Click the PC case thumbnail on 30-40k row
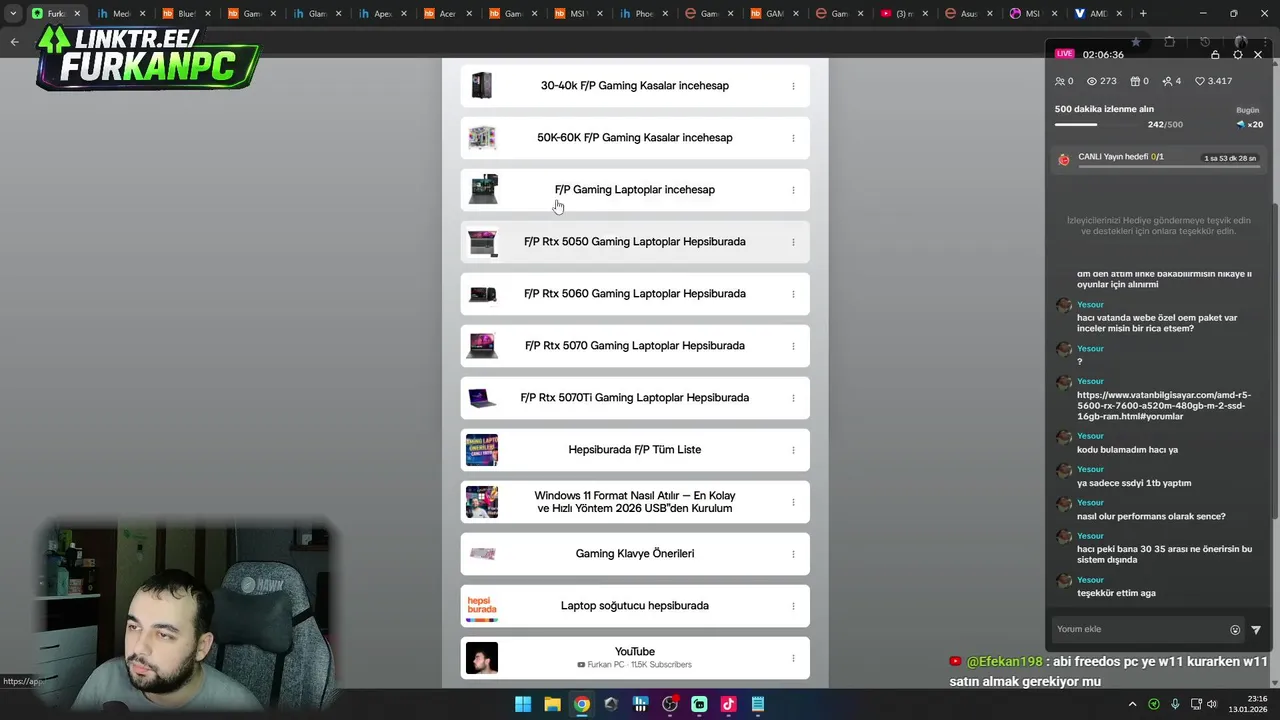Screen dimensions: 1280x720 pyautogui.click(x=482, y=86)
